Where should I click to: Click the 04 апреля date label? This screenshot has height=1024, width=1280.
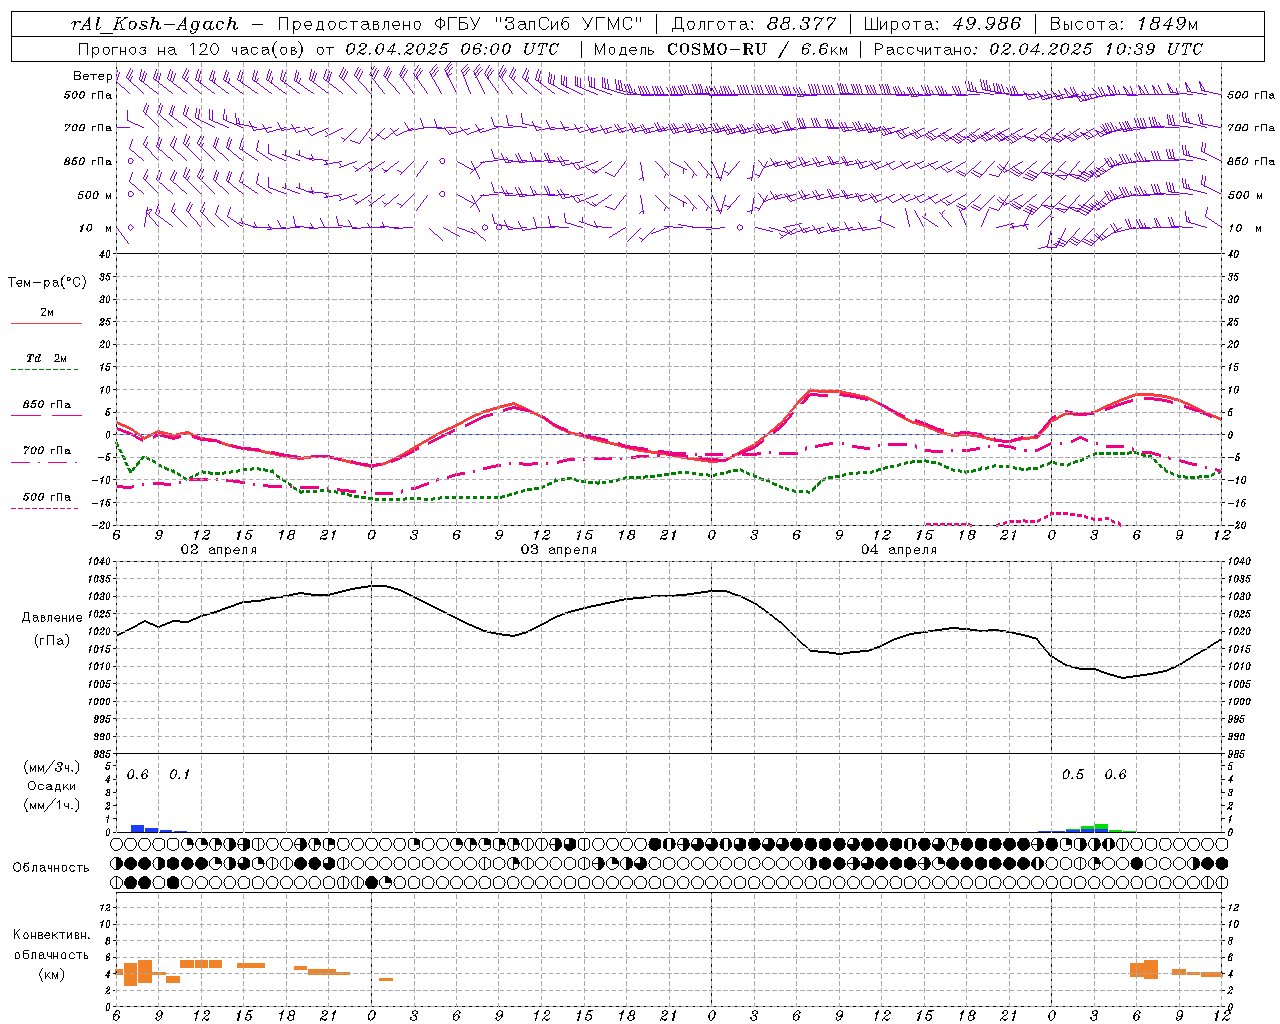(x=898, y=550)
